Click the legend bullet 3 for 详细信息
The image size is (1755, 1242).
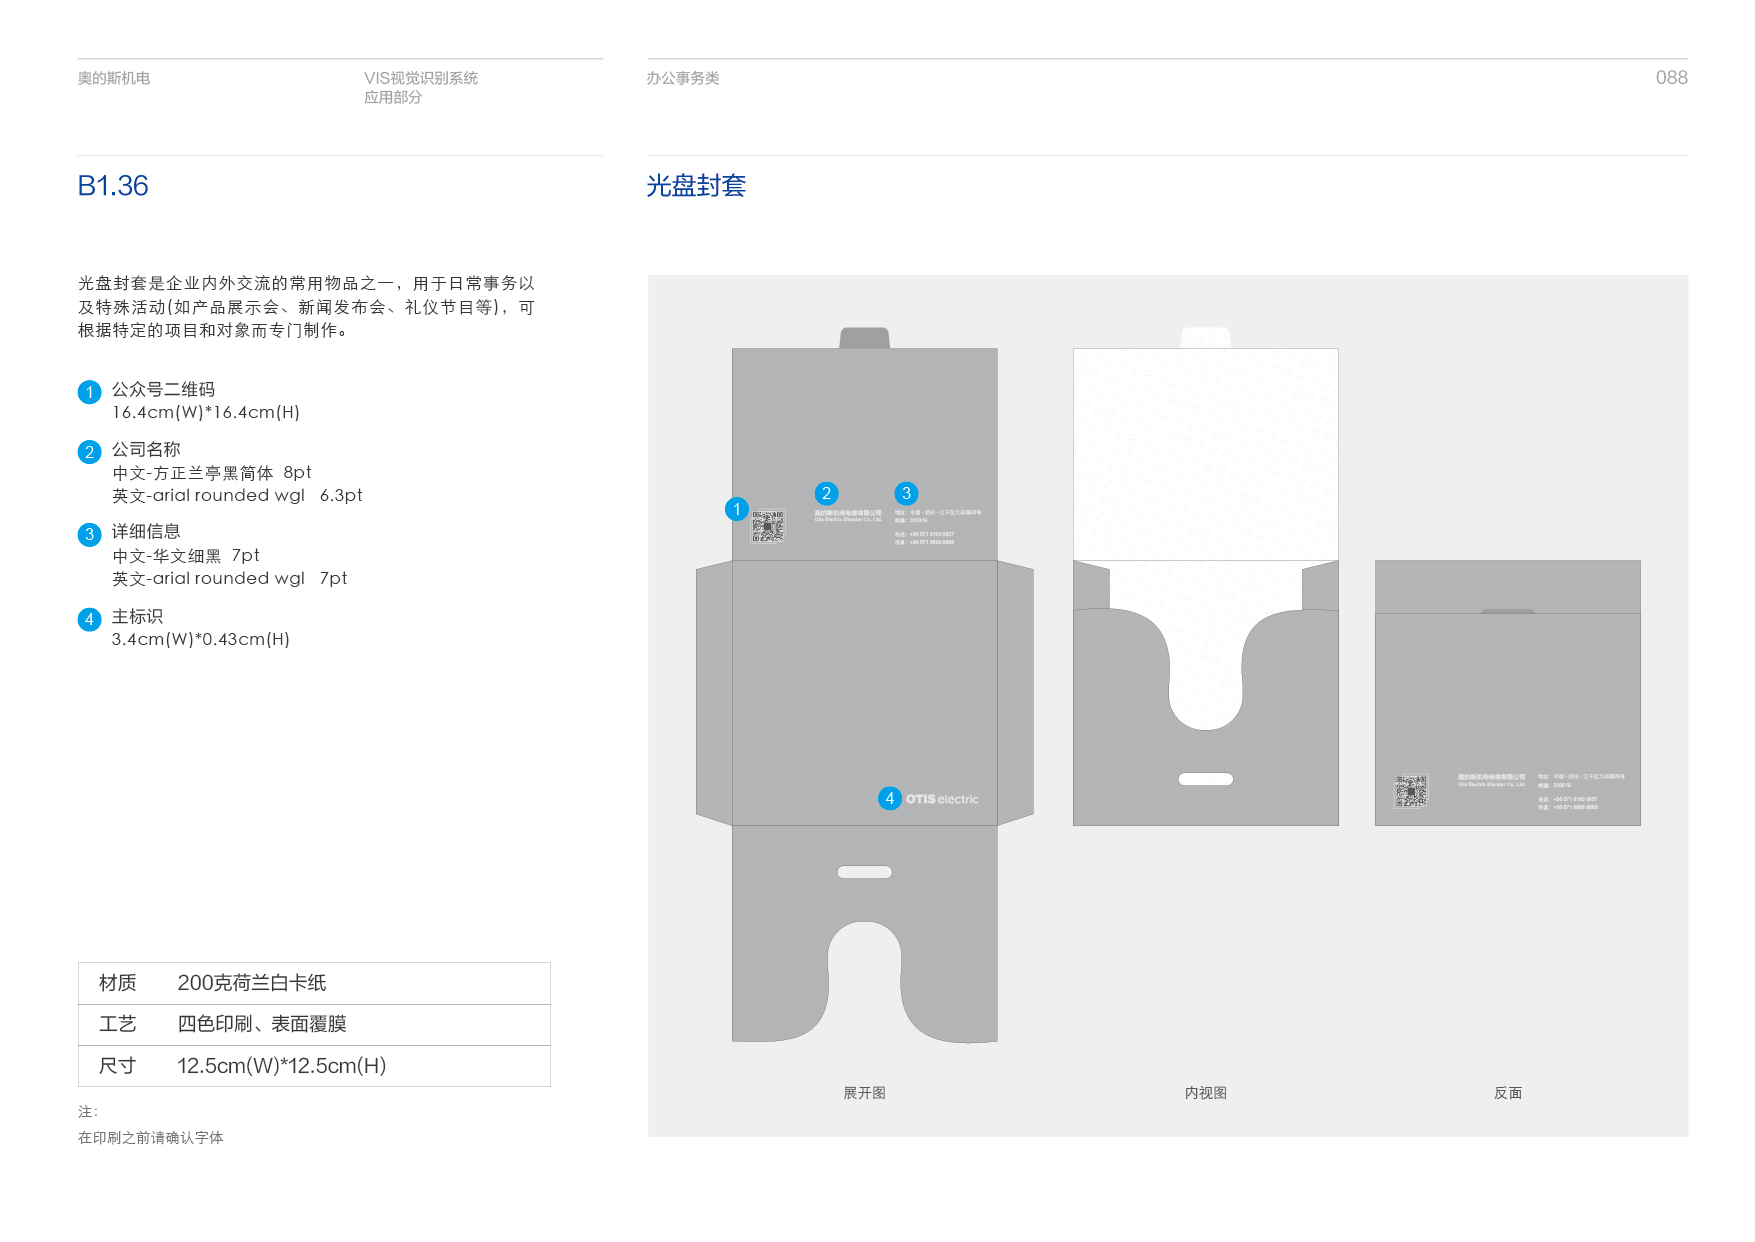89,534
